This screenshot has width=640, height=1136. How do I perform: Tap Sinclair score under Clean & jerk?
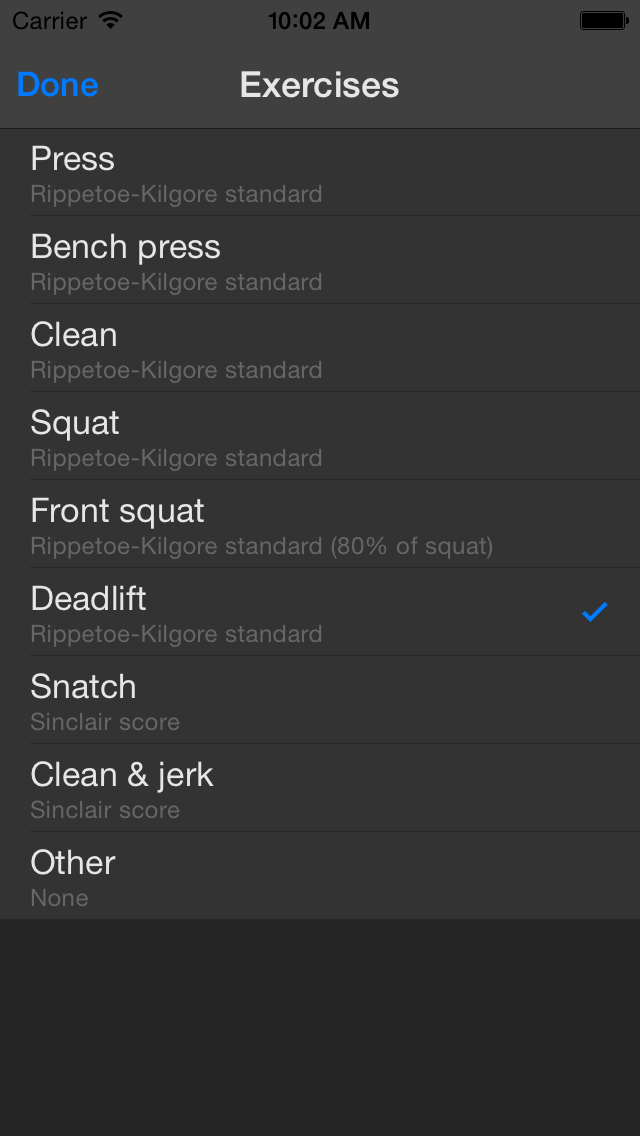105,809
